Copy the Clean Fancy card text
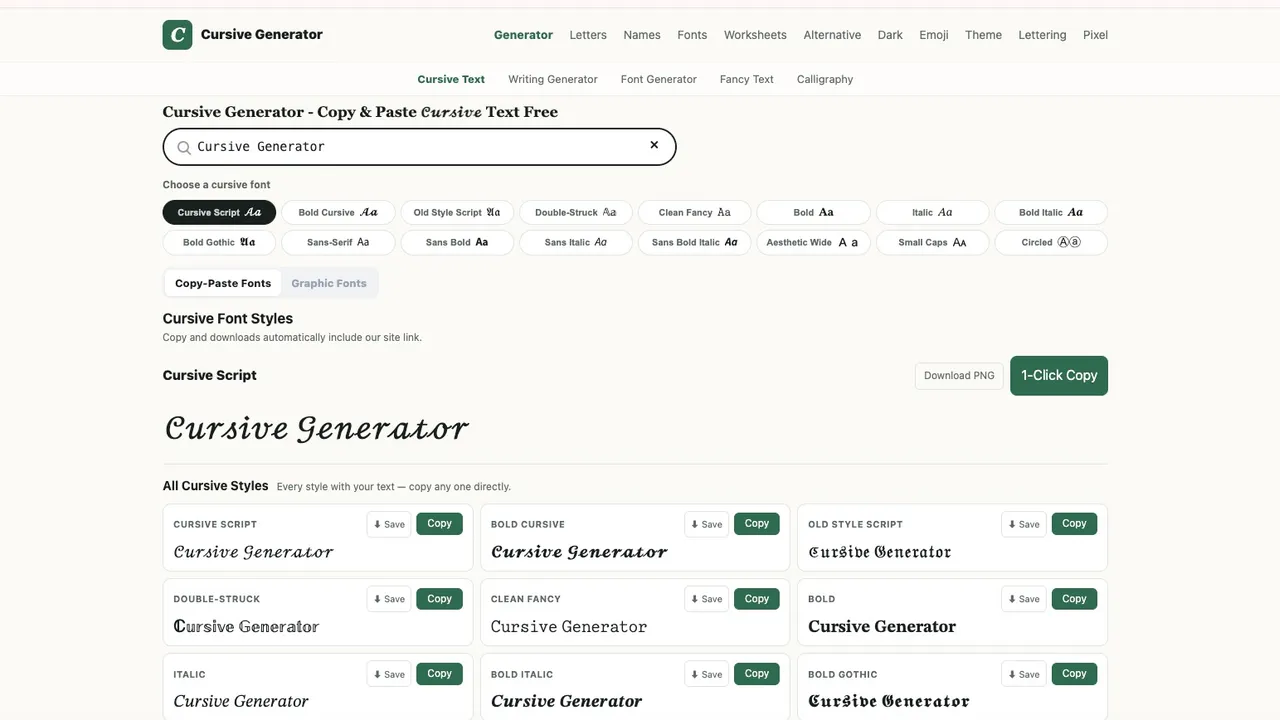 tap(757, 599)
